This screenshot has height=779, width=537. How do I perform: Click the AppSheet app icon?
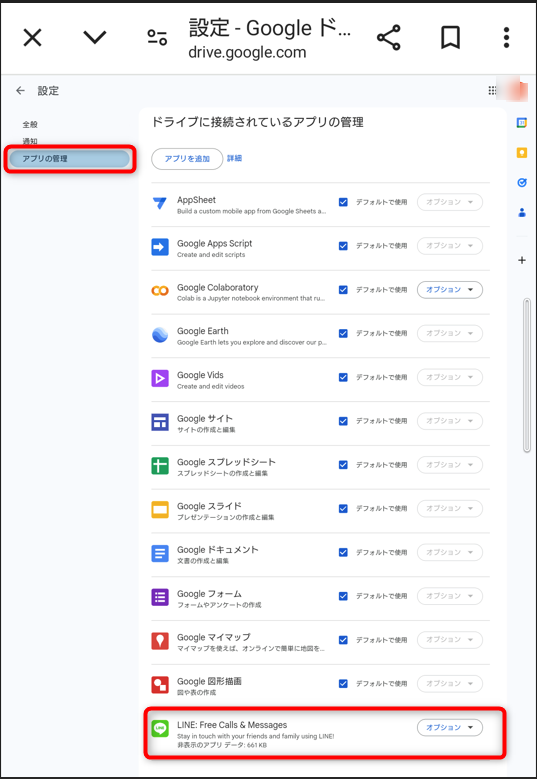(x=160, y=203)
